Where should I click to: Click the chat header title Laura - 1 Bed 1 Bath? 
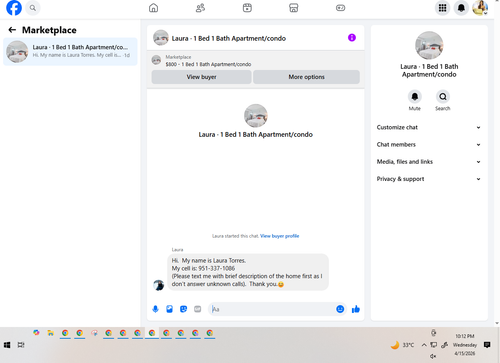[229, 38]
